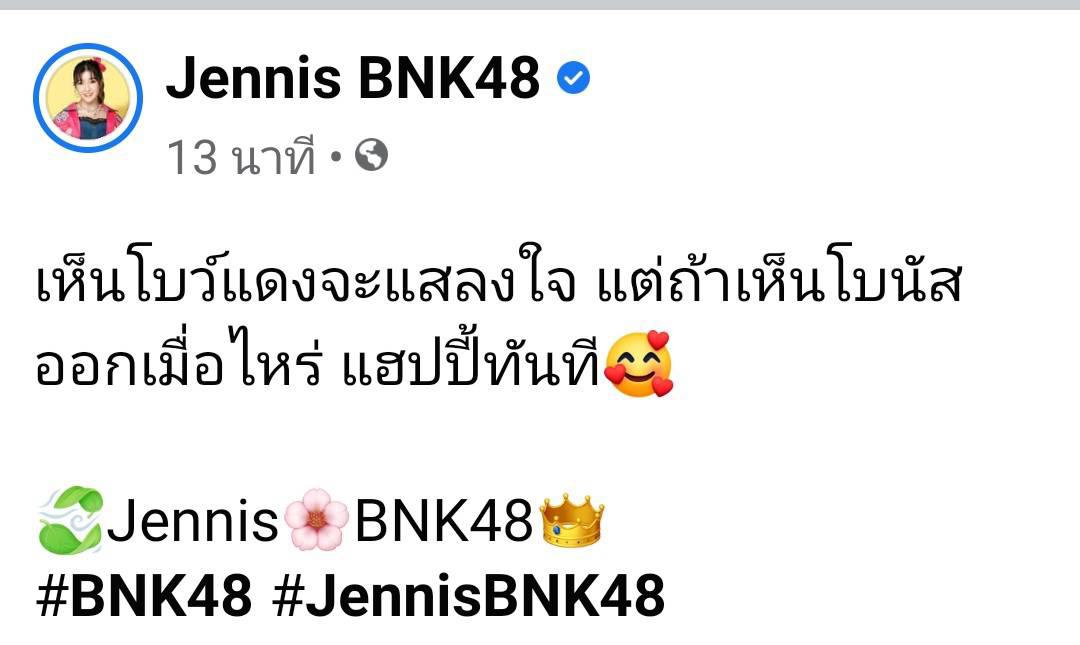Click the word Jennis after the leaf emoji
Screen dimensions: 1080x645
(x=193, y=521)
